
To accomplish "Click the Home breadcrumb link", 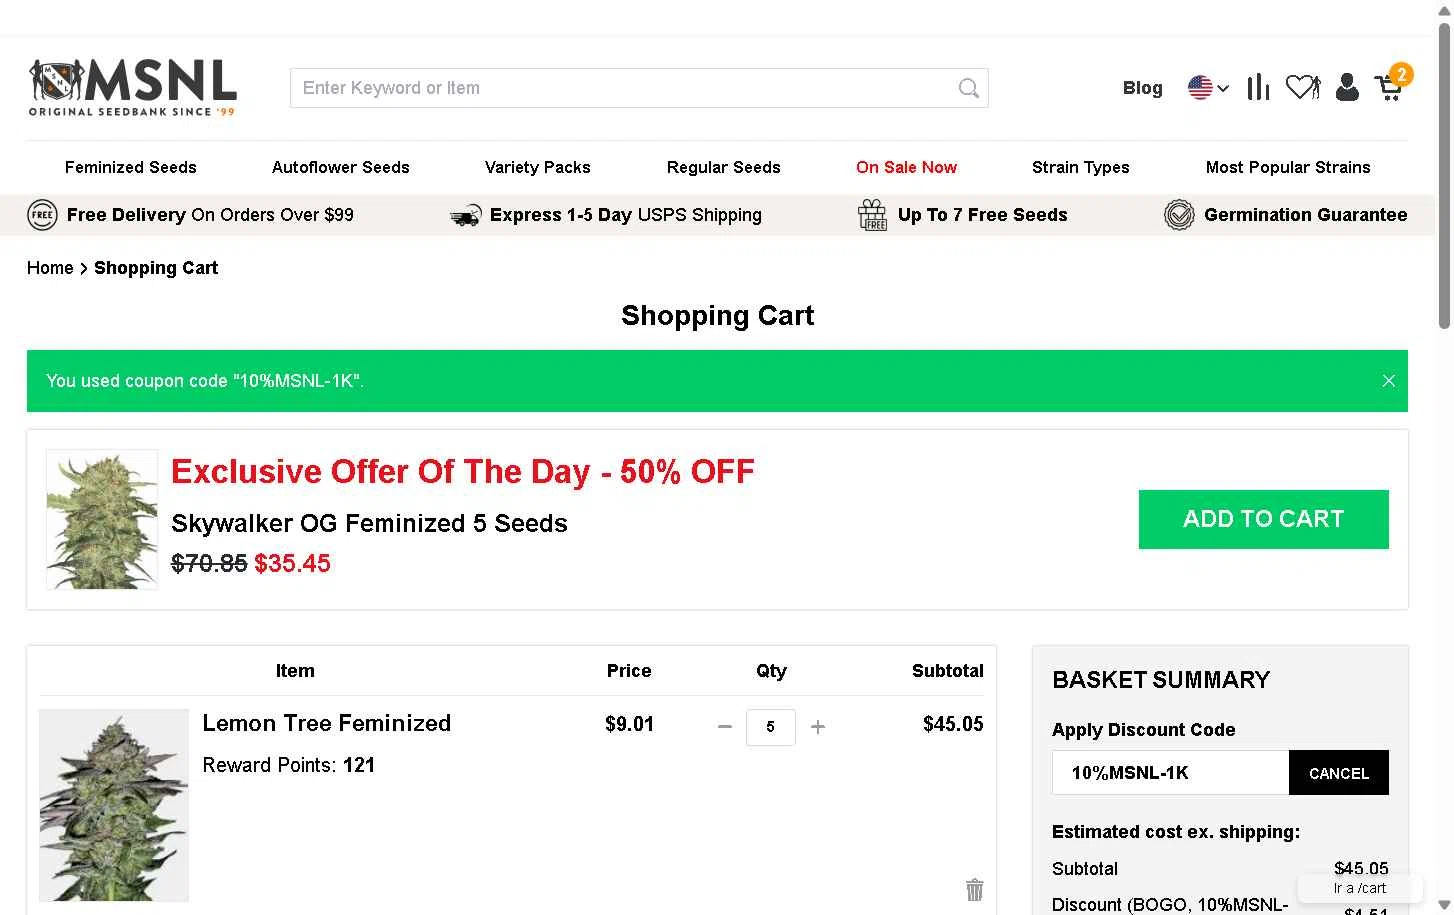I will [x=50, y=268].
